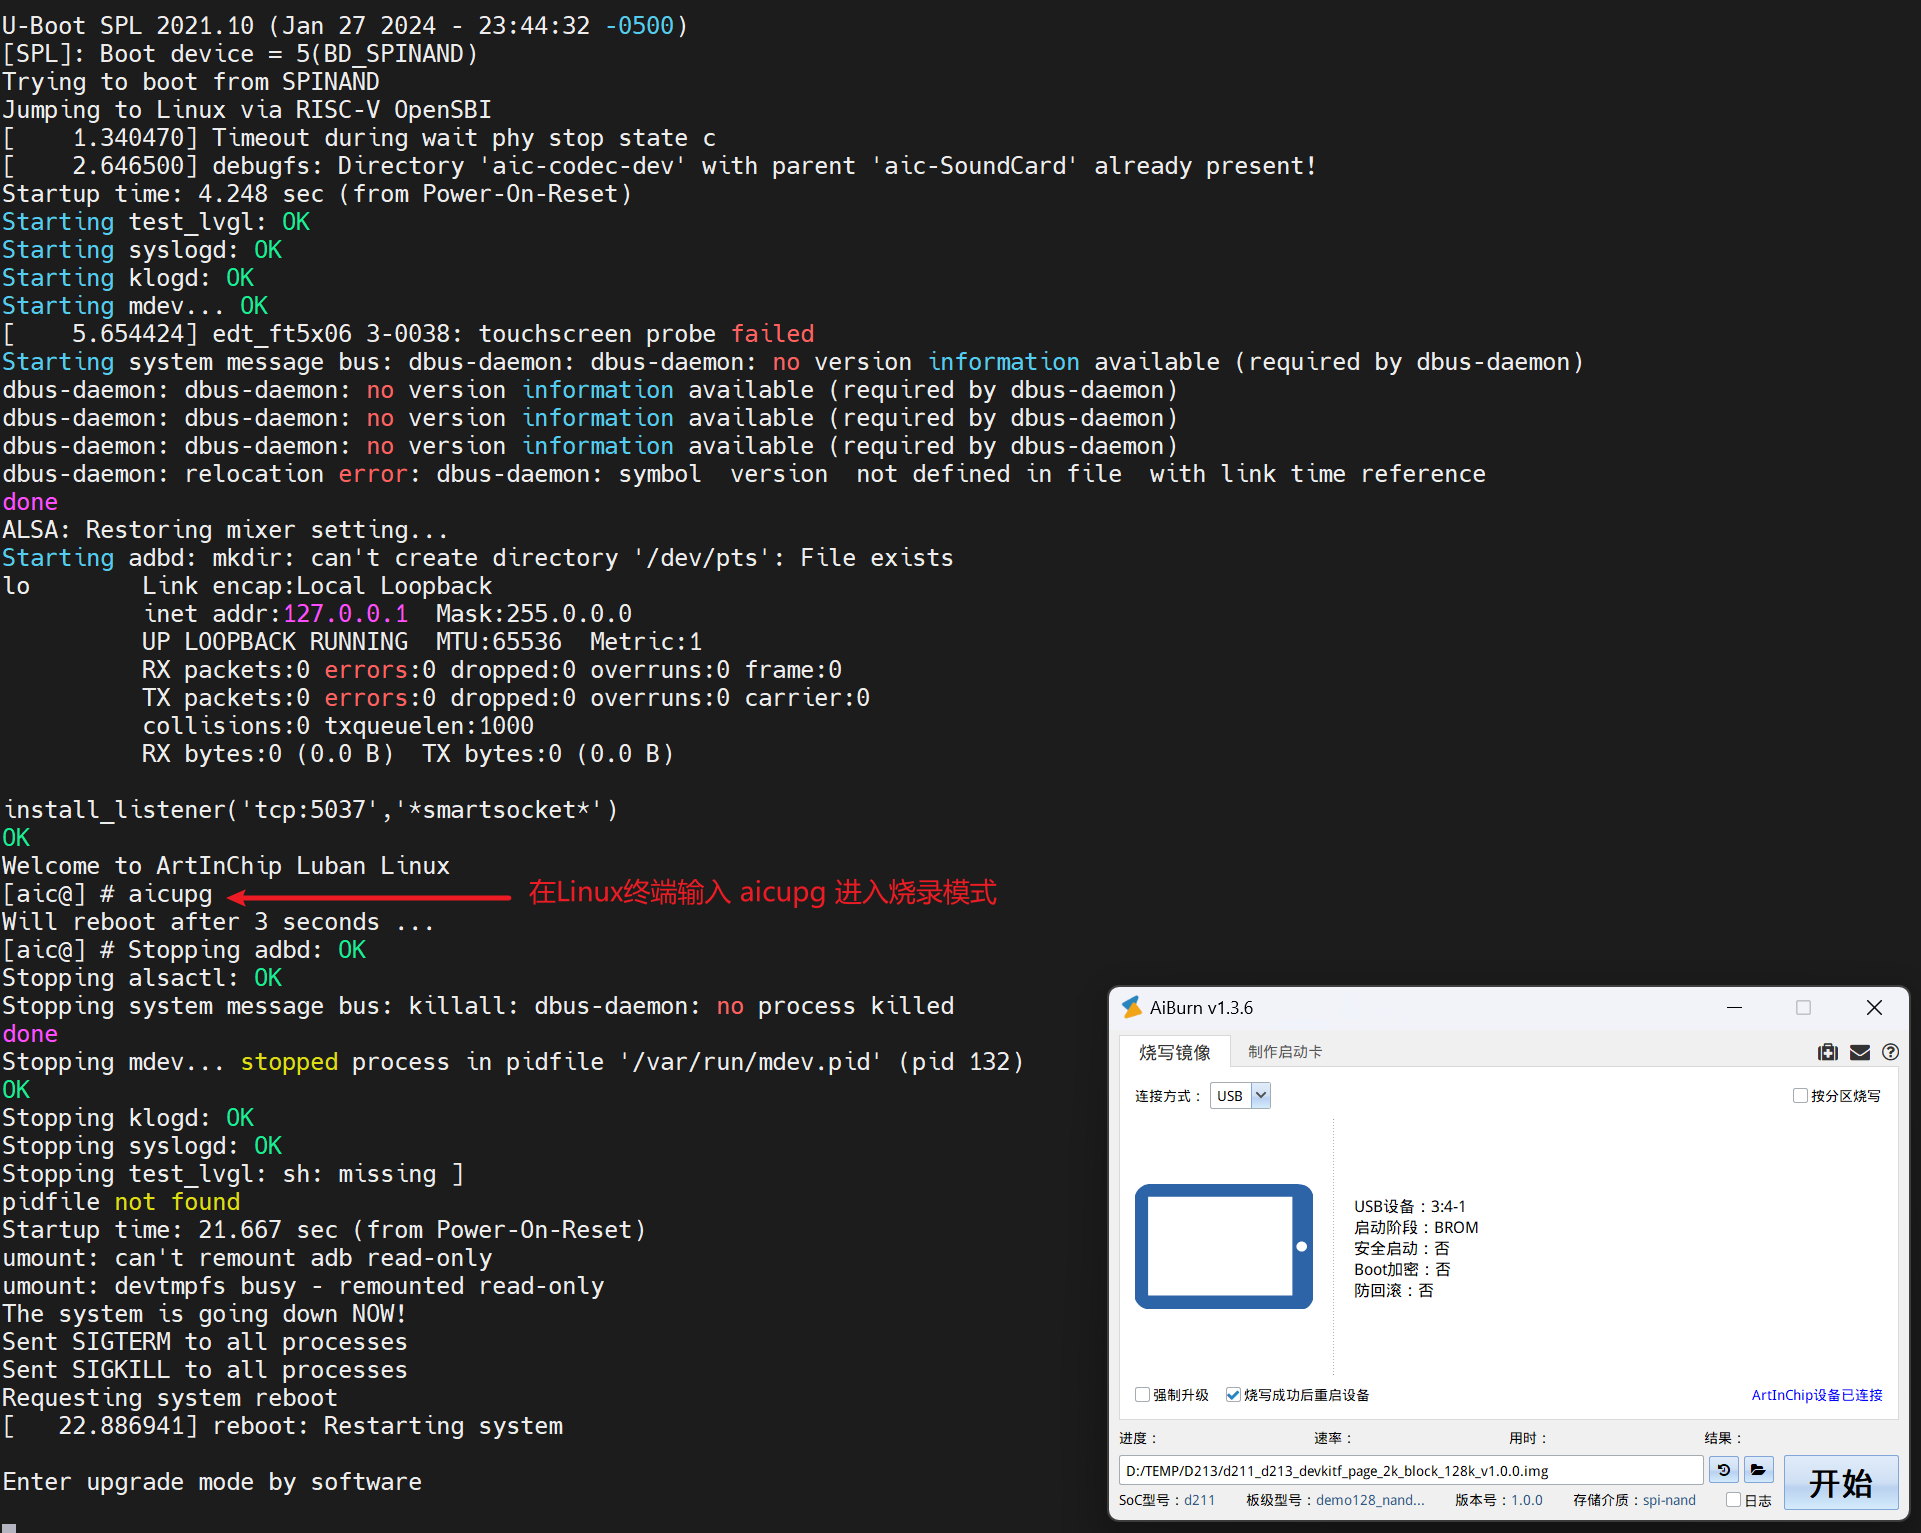Image resolution: width=1921 pixels, height=1533 pixels.
Task: Click 'reboot: Restarting system' terminal line
Action: click(x=282, y=1426)
